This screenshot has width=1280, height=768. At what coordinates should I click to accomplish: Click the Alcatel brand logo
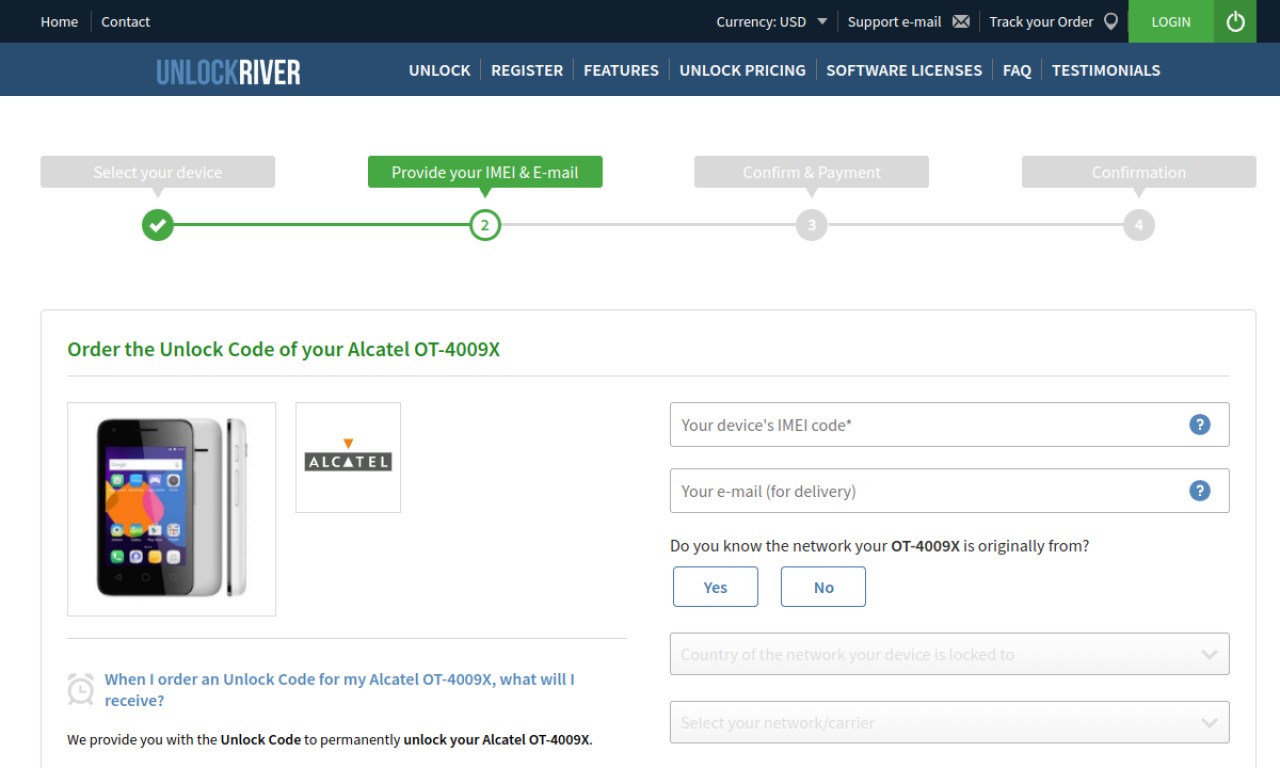tap(348, 457)
